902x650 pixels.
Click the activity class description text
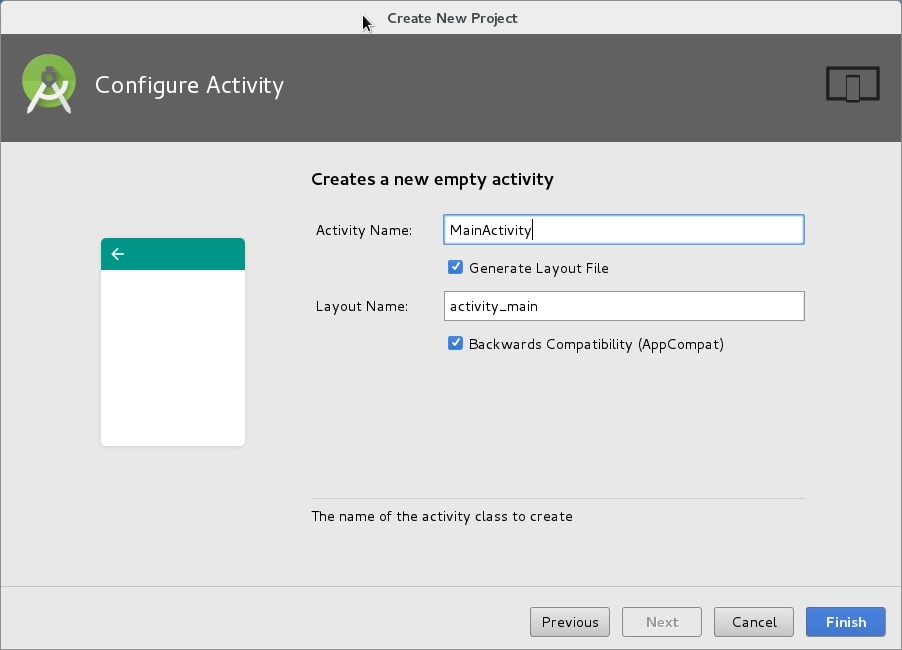[442, 517]
